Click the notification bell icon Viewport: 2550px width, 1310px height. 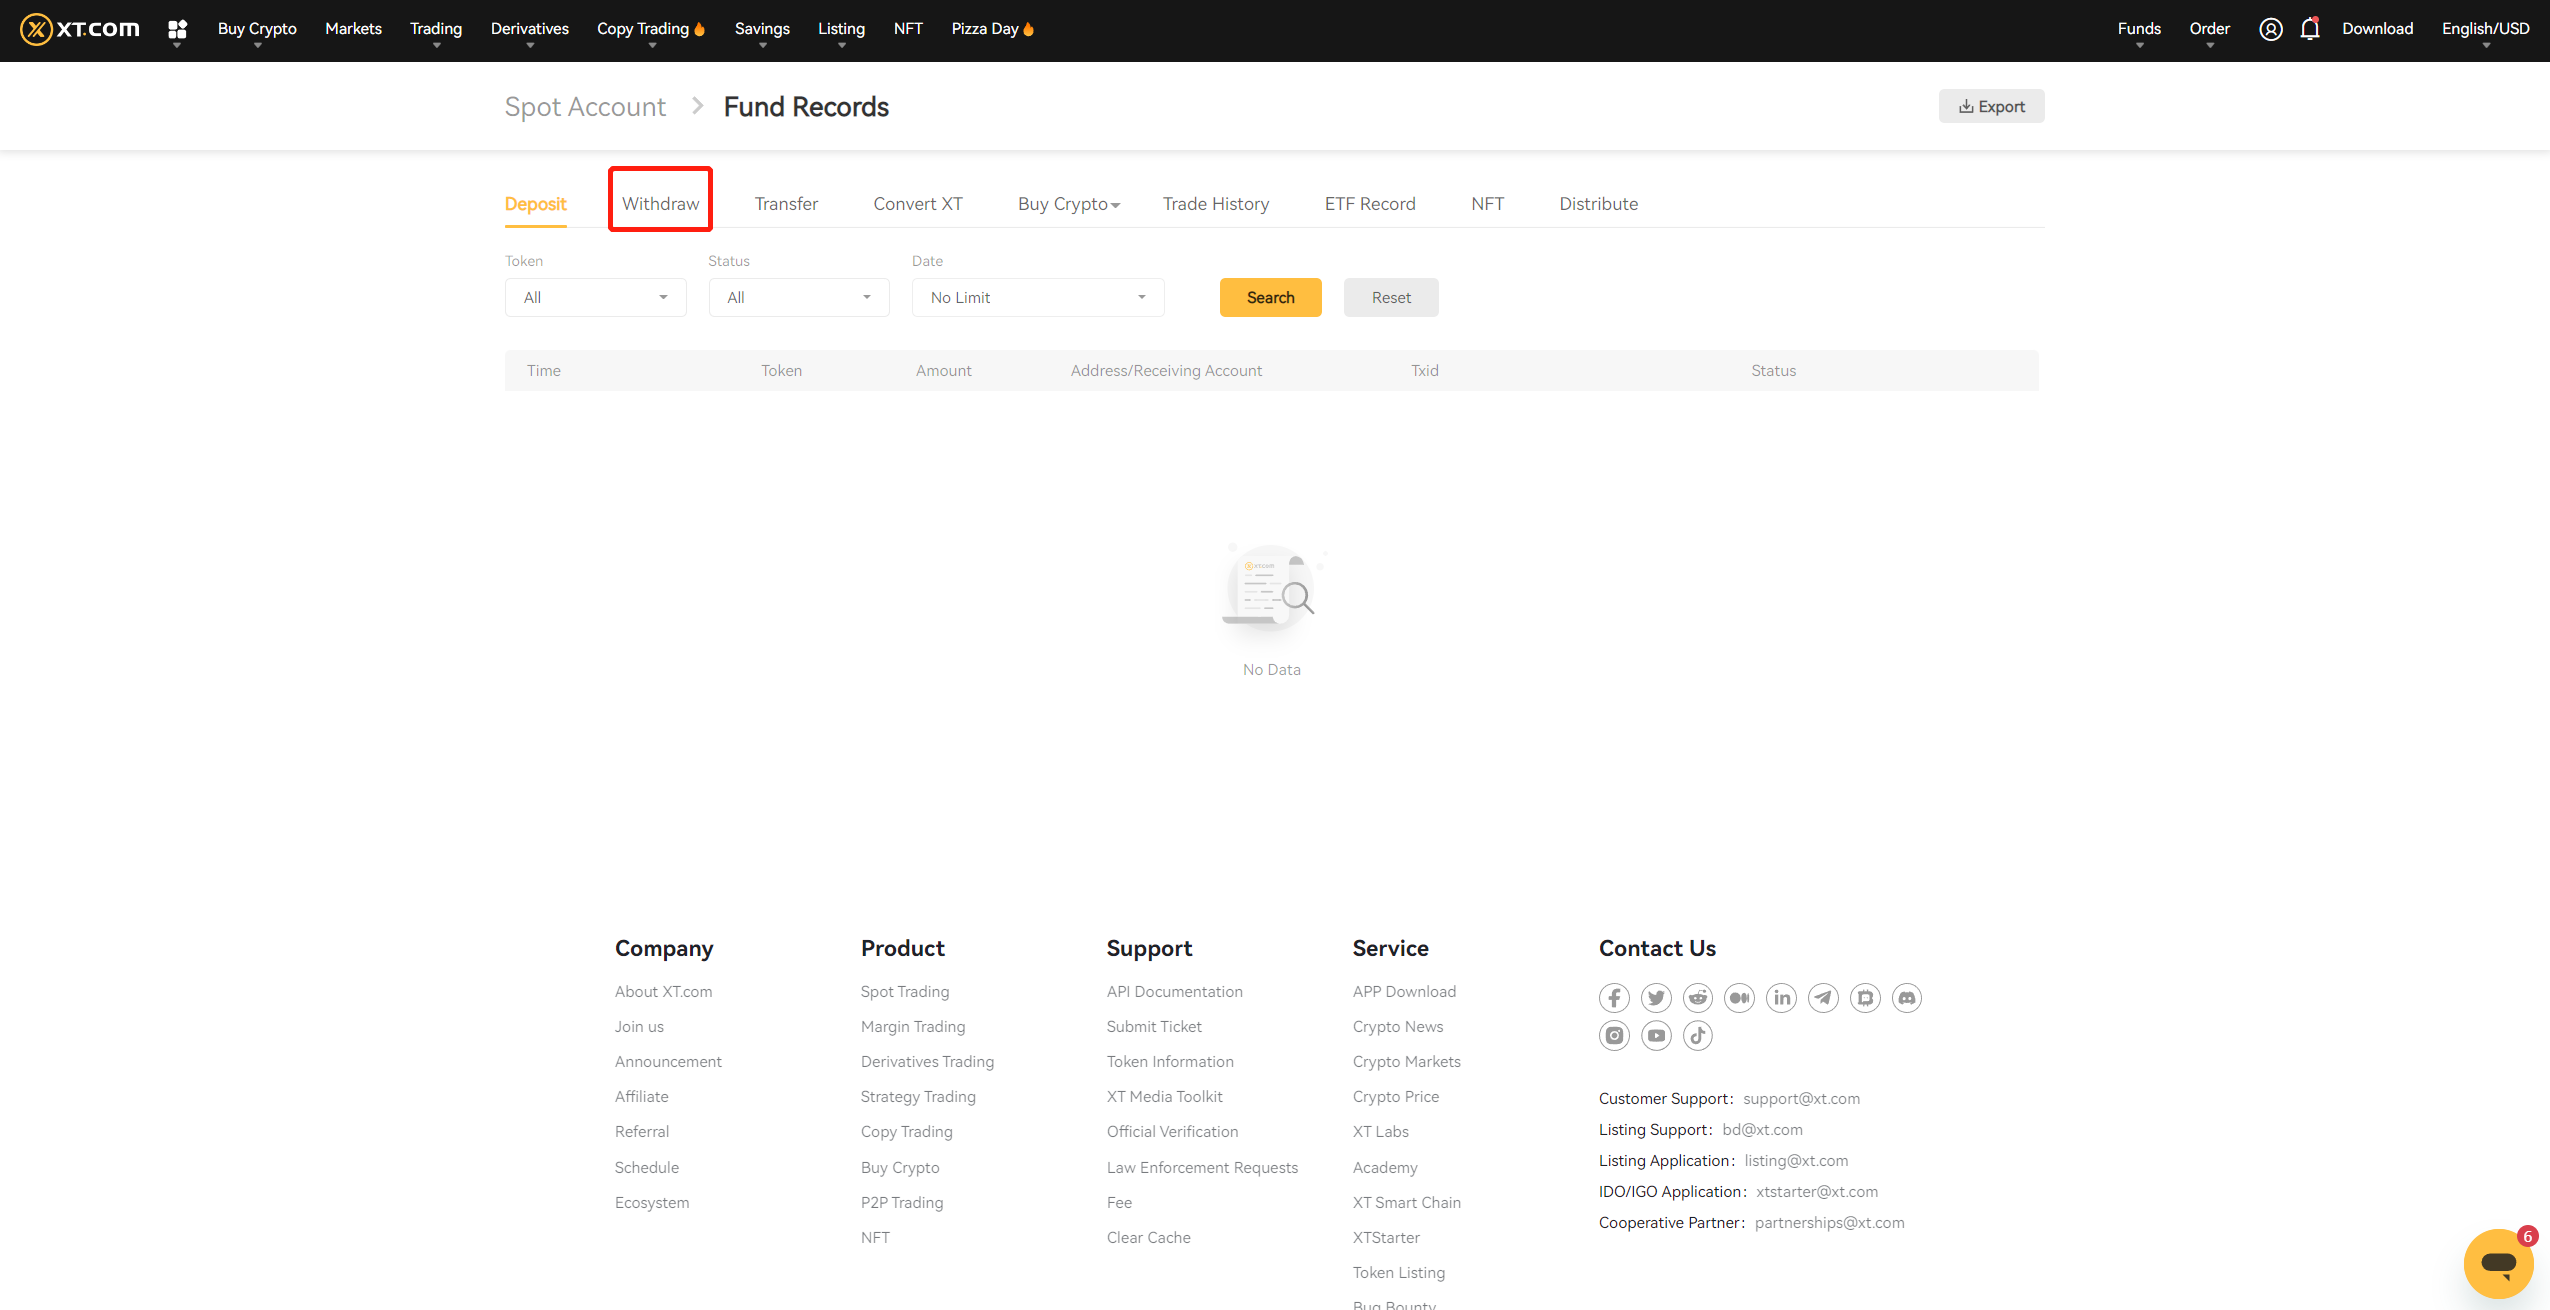tap(2310, 29)
